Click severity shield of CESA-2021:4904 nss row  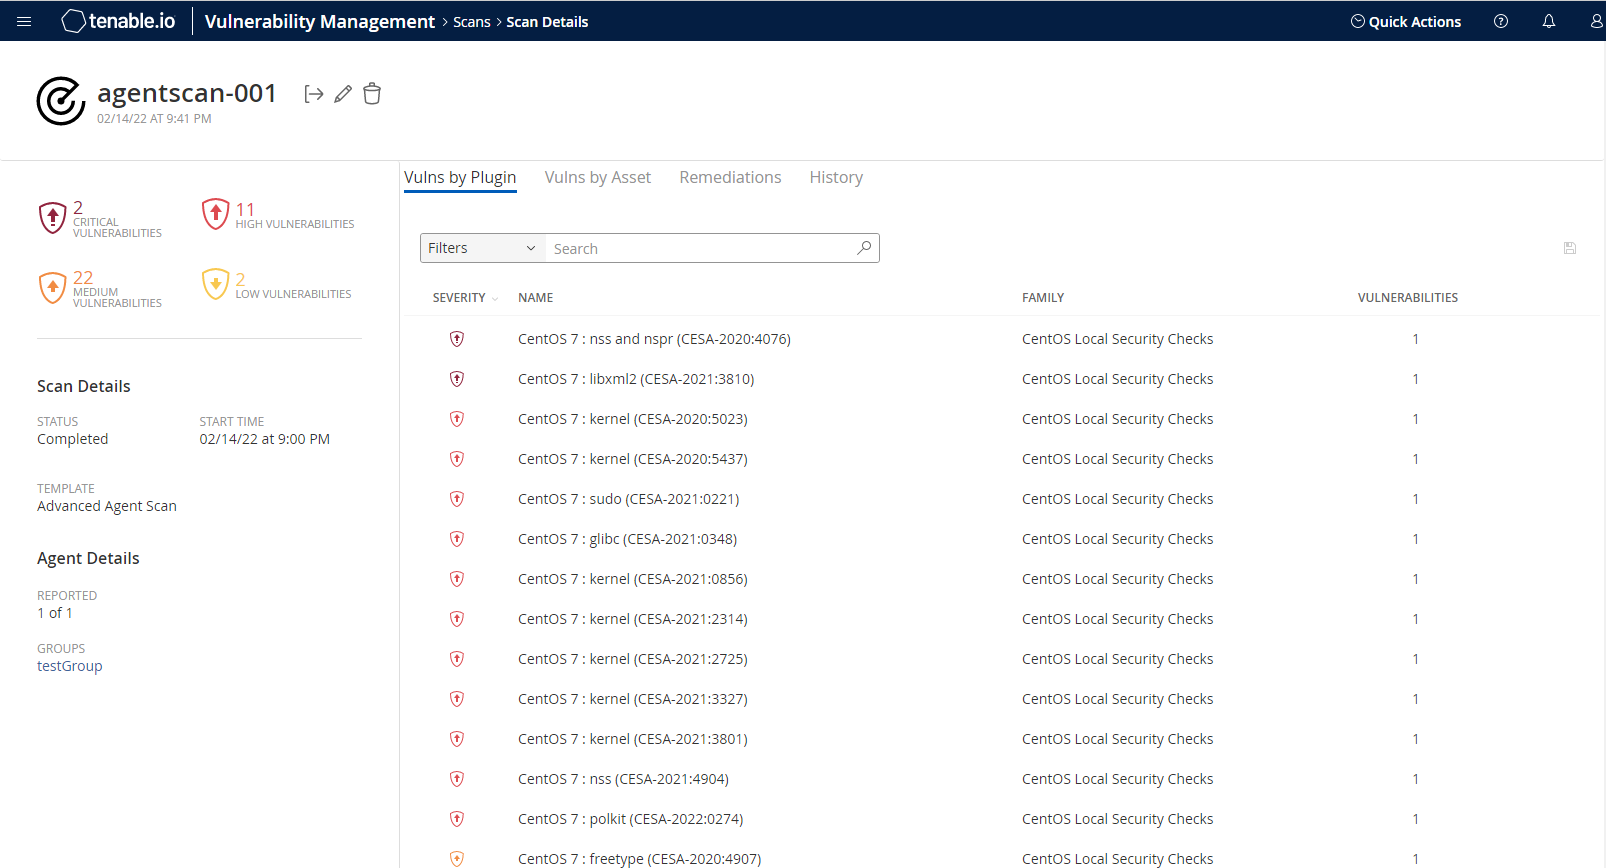coord(457,779)
